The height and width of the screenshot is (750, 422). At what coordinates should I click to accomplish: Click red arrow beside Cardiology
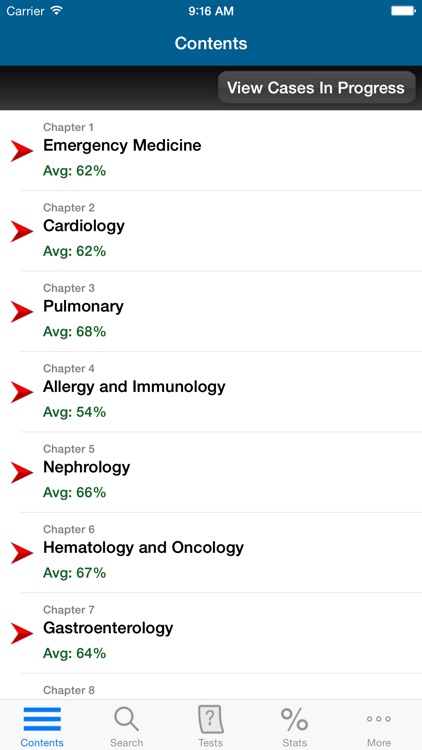coord(22,232)
